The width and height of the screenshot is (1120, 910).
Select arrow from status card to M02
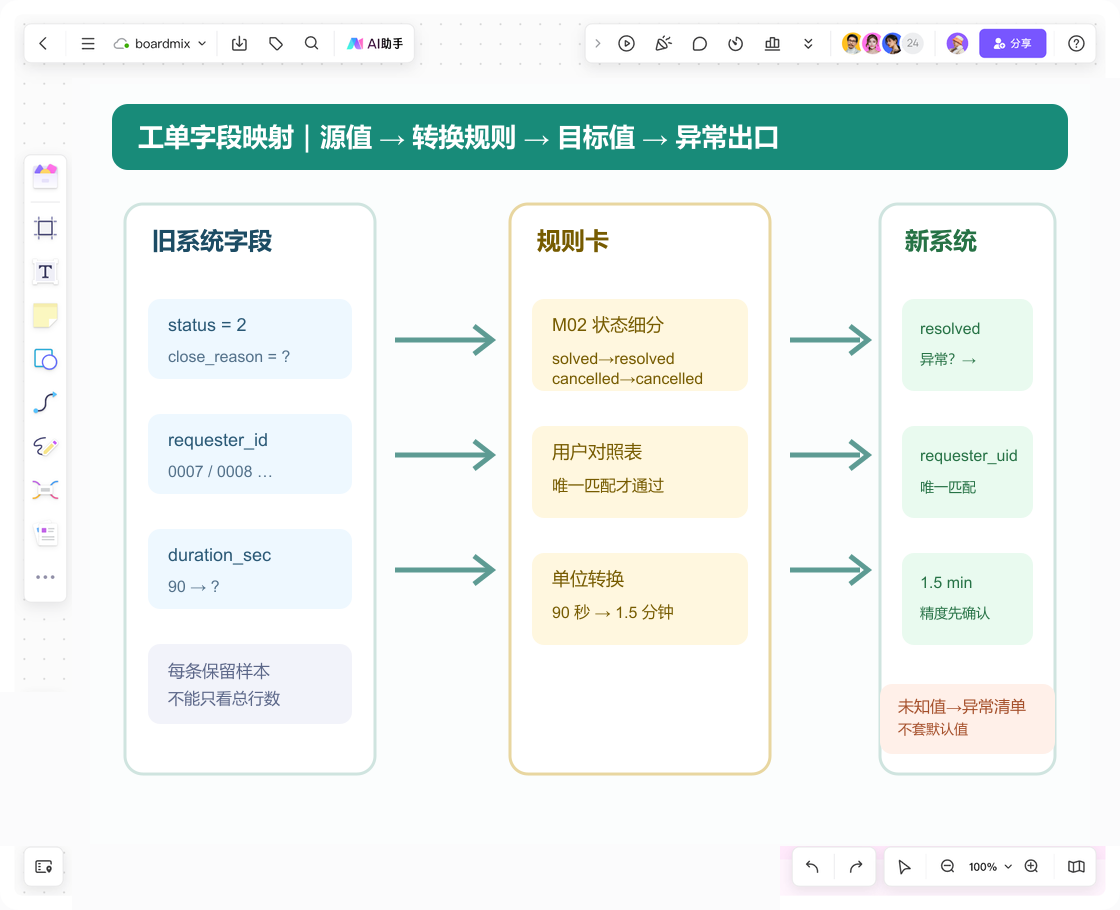coord(445,339)
